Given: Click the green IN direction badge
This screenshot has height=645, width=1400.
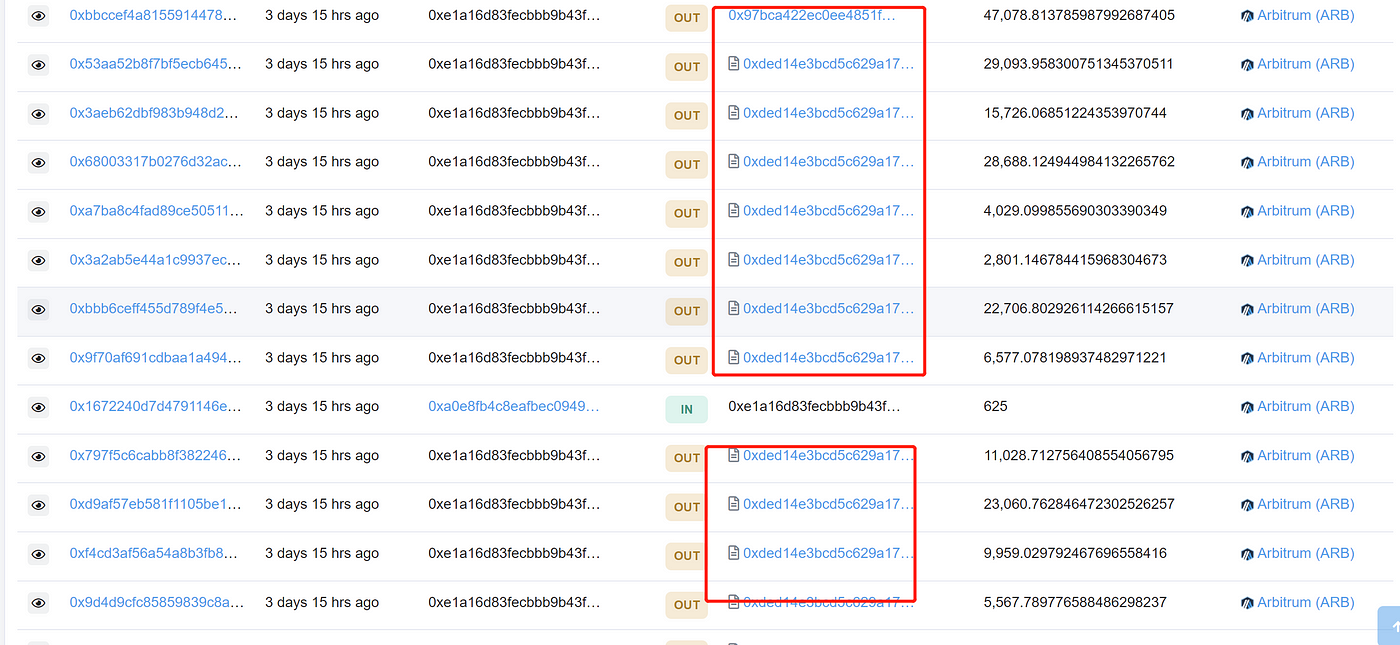Looking at the screenshot, I should (687, 409).
